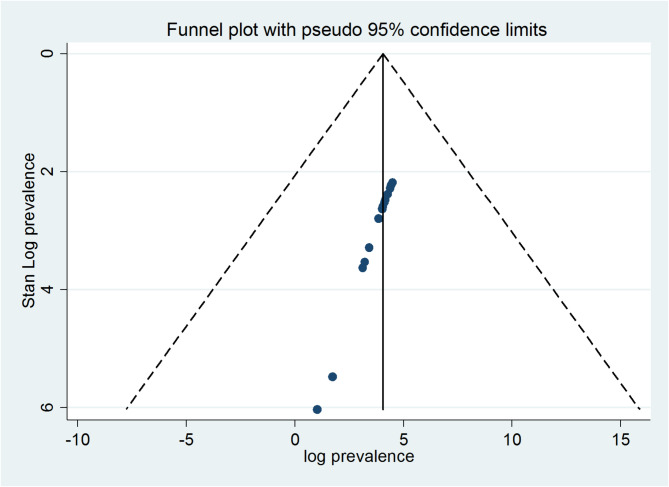Select the second-lowest data point in the plot
Image resolution: width=669 pixels, height=487 pixels.
(332, 376)
